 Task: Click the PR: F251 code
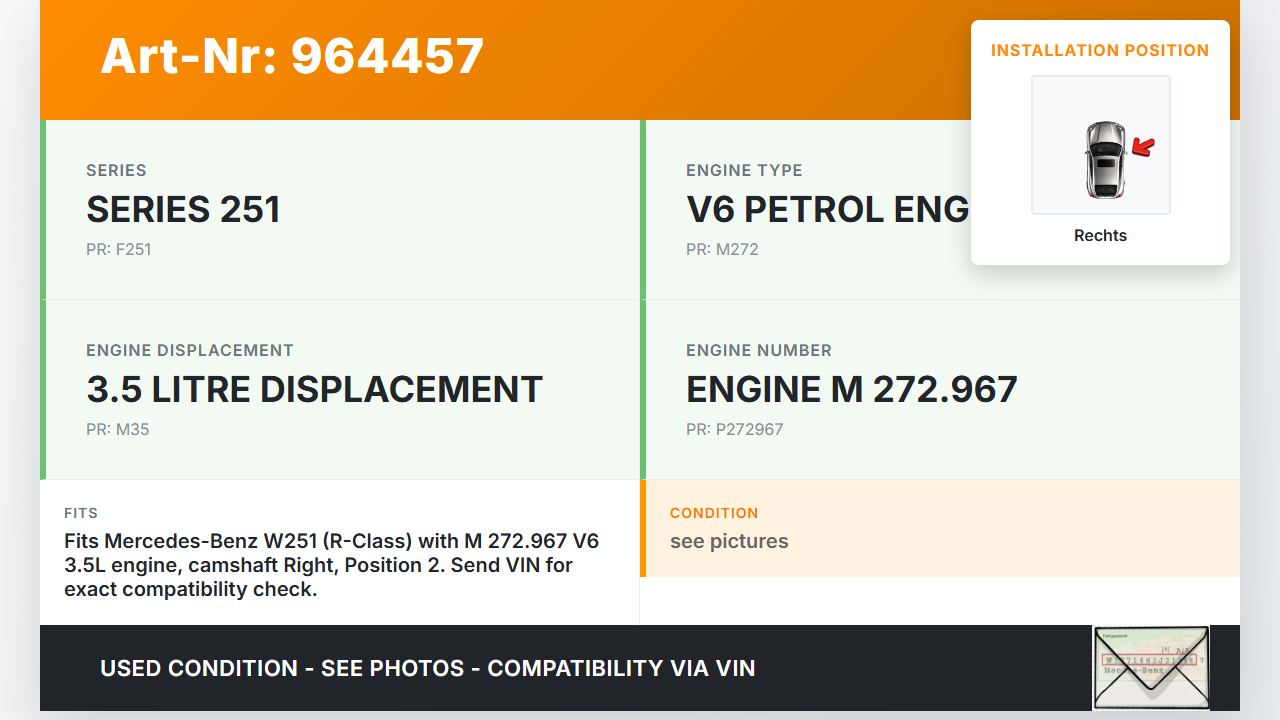pyautogui.click(x=118, y=249)
